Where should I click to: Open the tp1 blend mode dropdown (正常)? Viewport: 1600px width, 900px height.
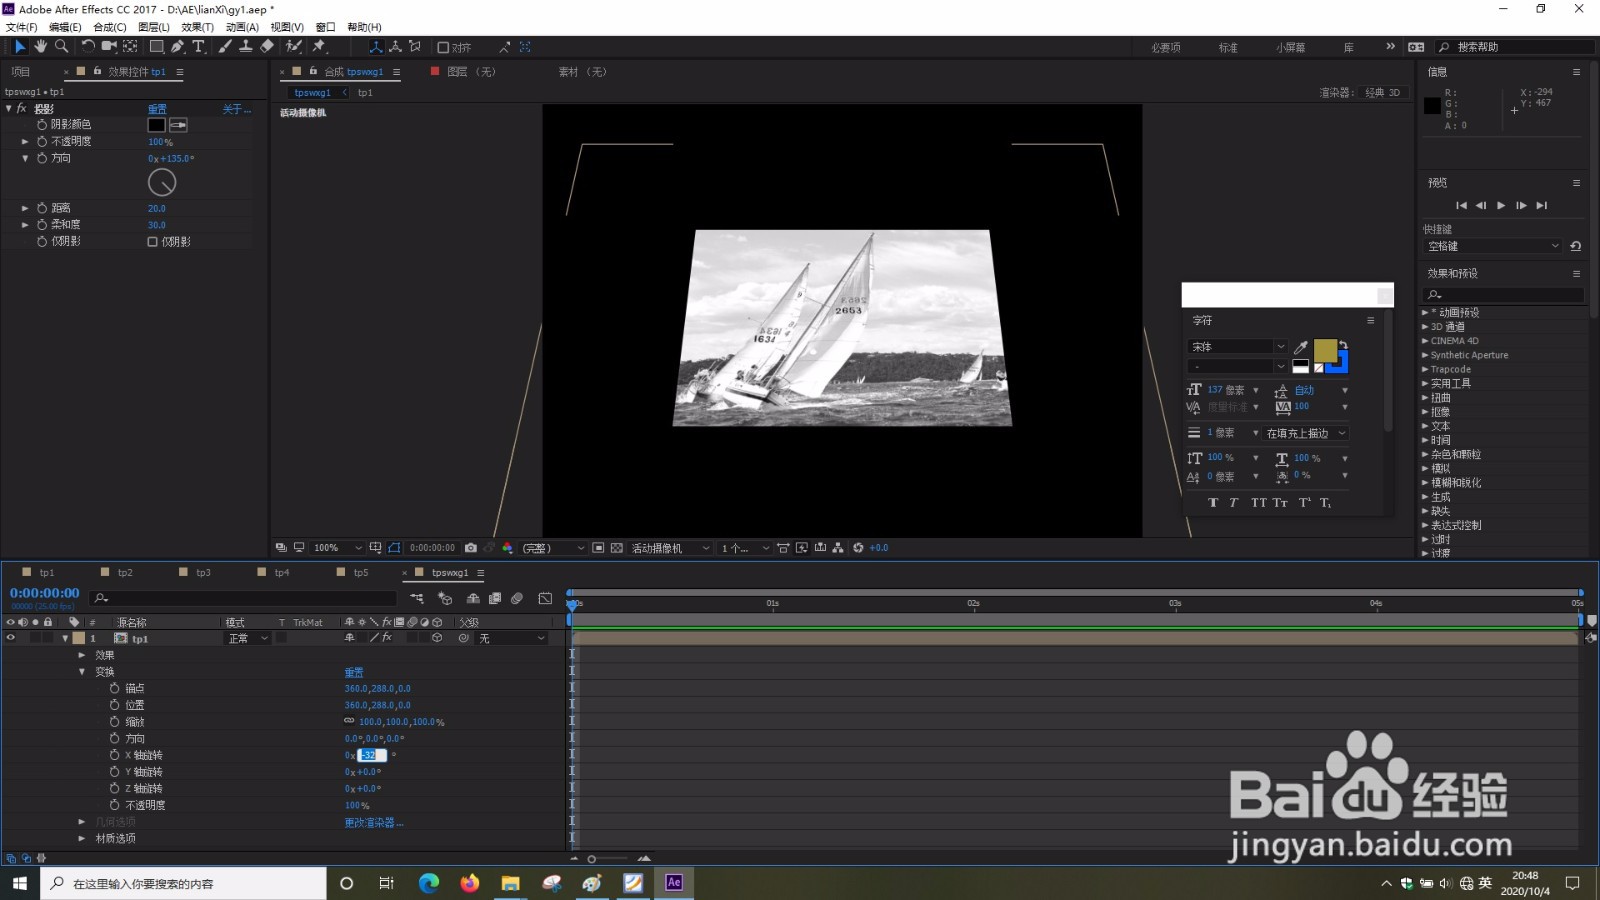tap(248, 638)
